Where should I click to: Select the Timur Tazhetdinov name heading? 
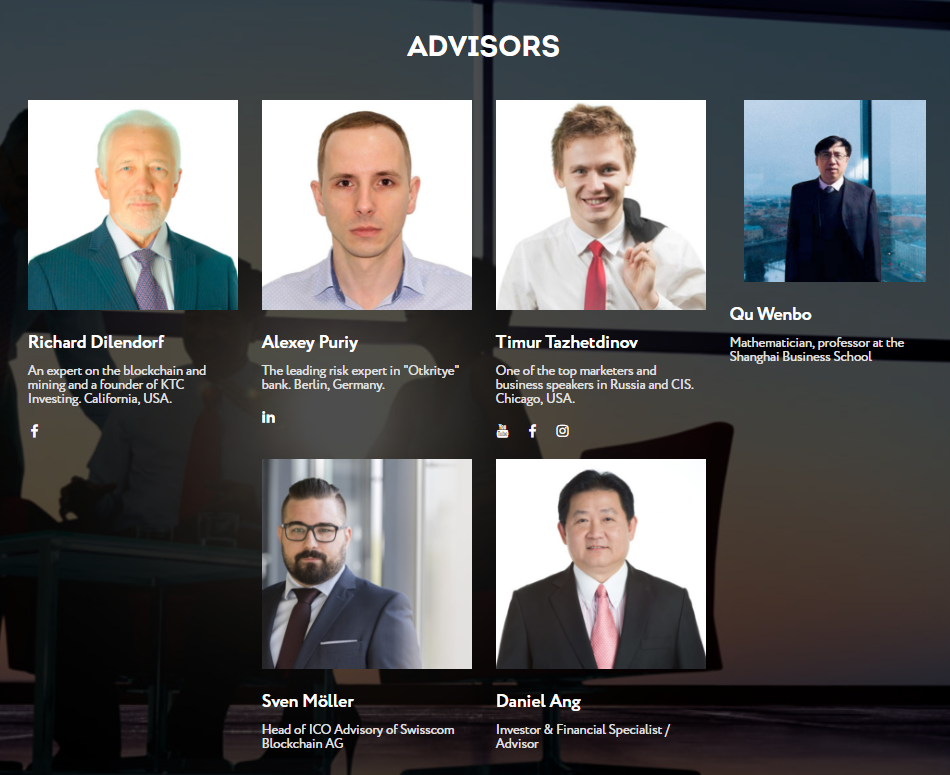567,342
